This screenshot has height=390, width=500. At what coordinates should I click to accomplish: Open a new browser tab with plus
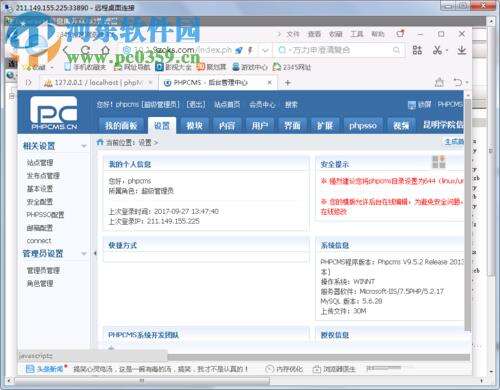click(288, 82)
